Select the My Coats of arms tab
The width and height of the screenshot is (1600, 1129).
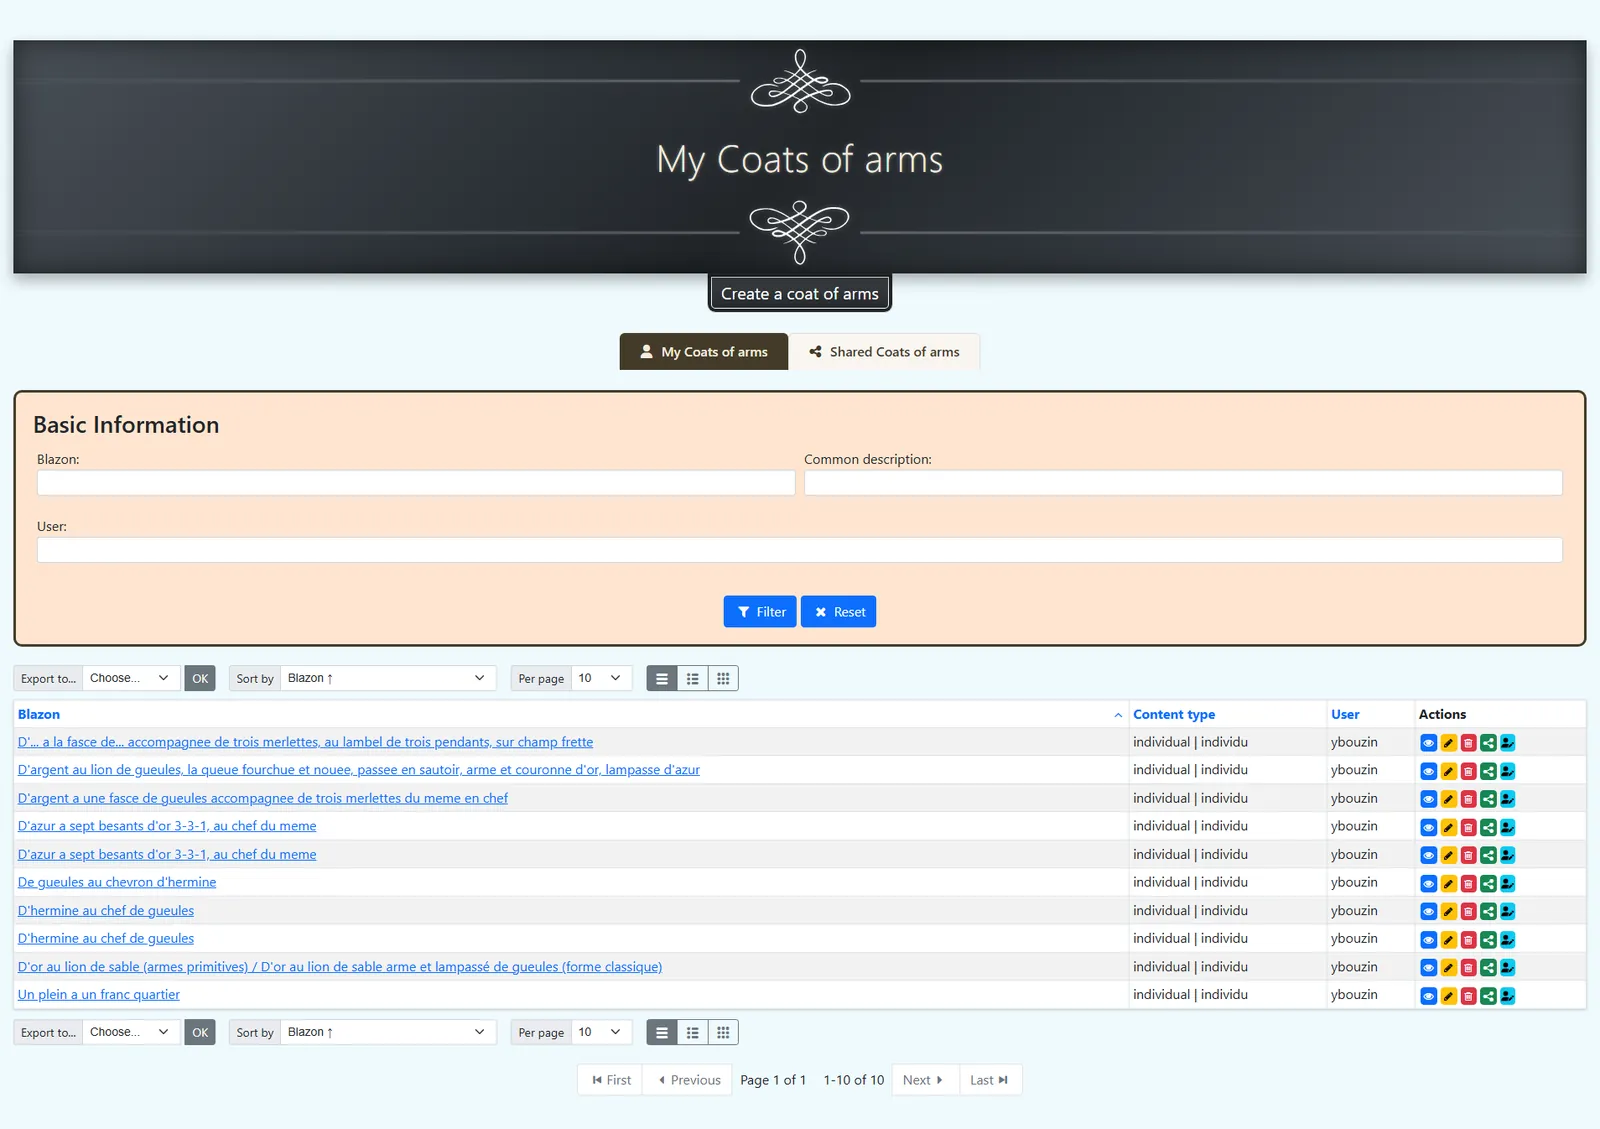click(x=704, y=352)
